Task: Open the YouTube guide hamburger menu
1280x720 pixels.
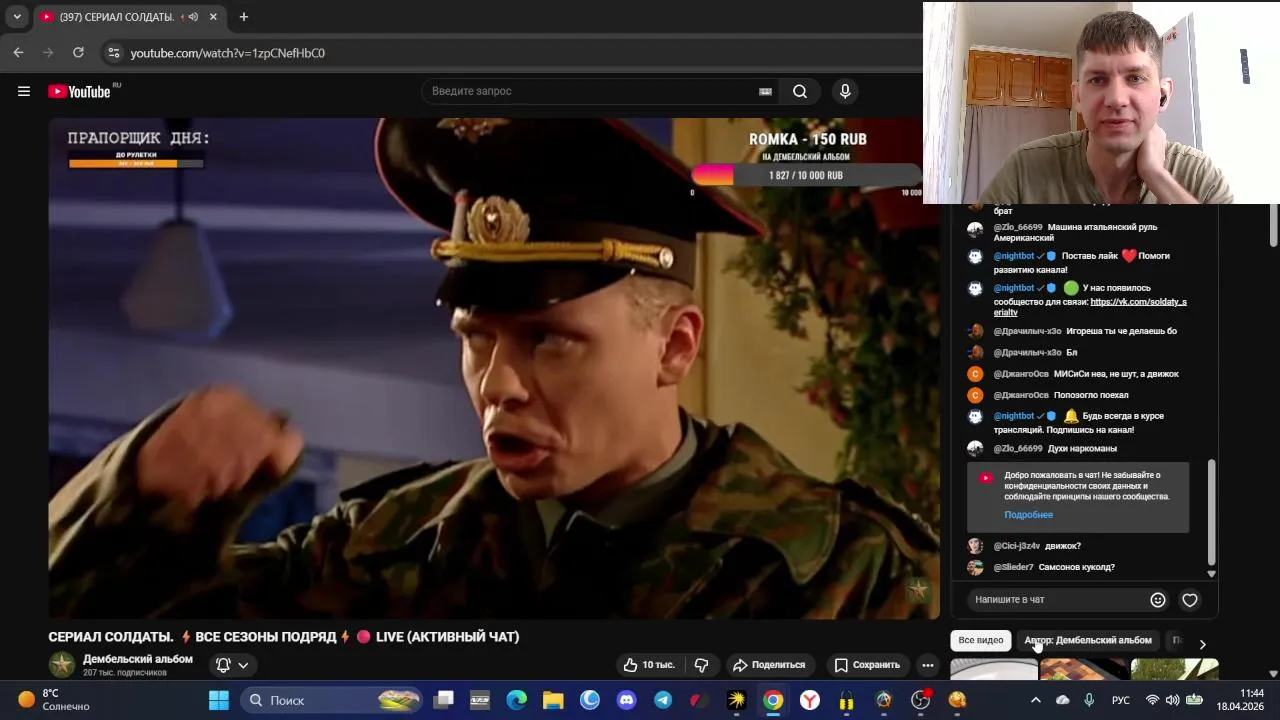Action: pos(24,91)
